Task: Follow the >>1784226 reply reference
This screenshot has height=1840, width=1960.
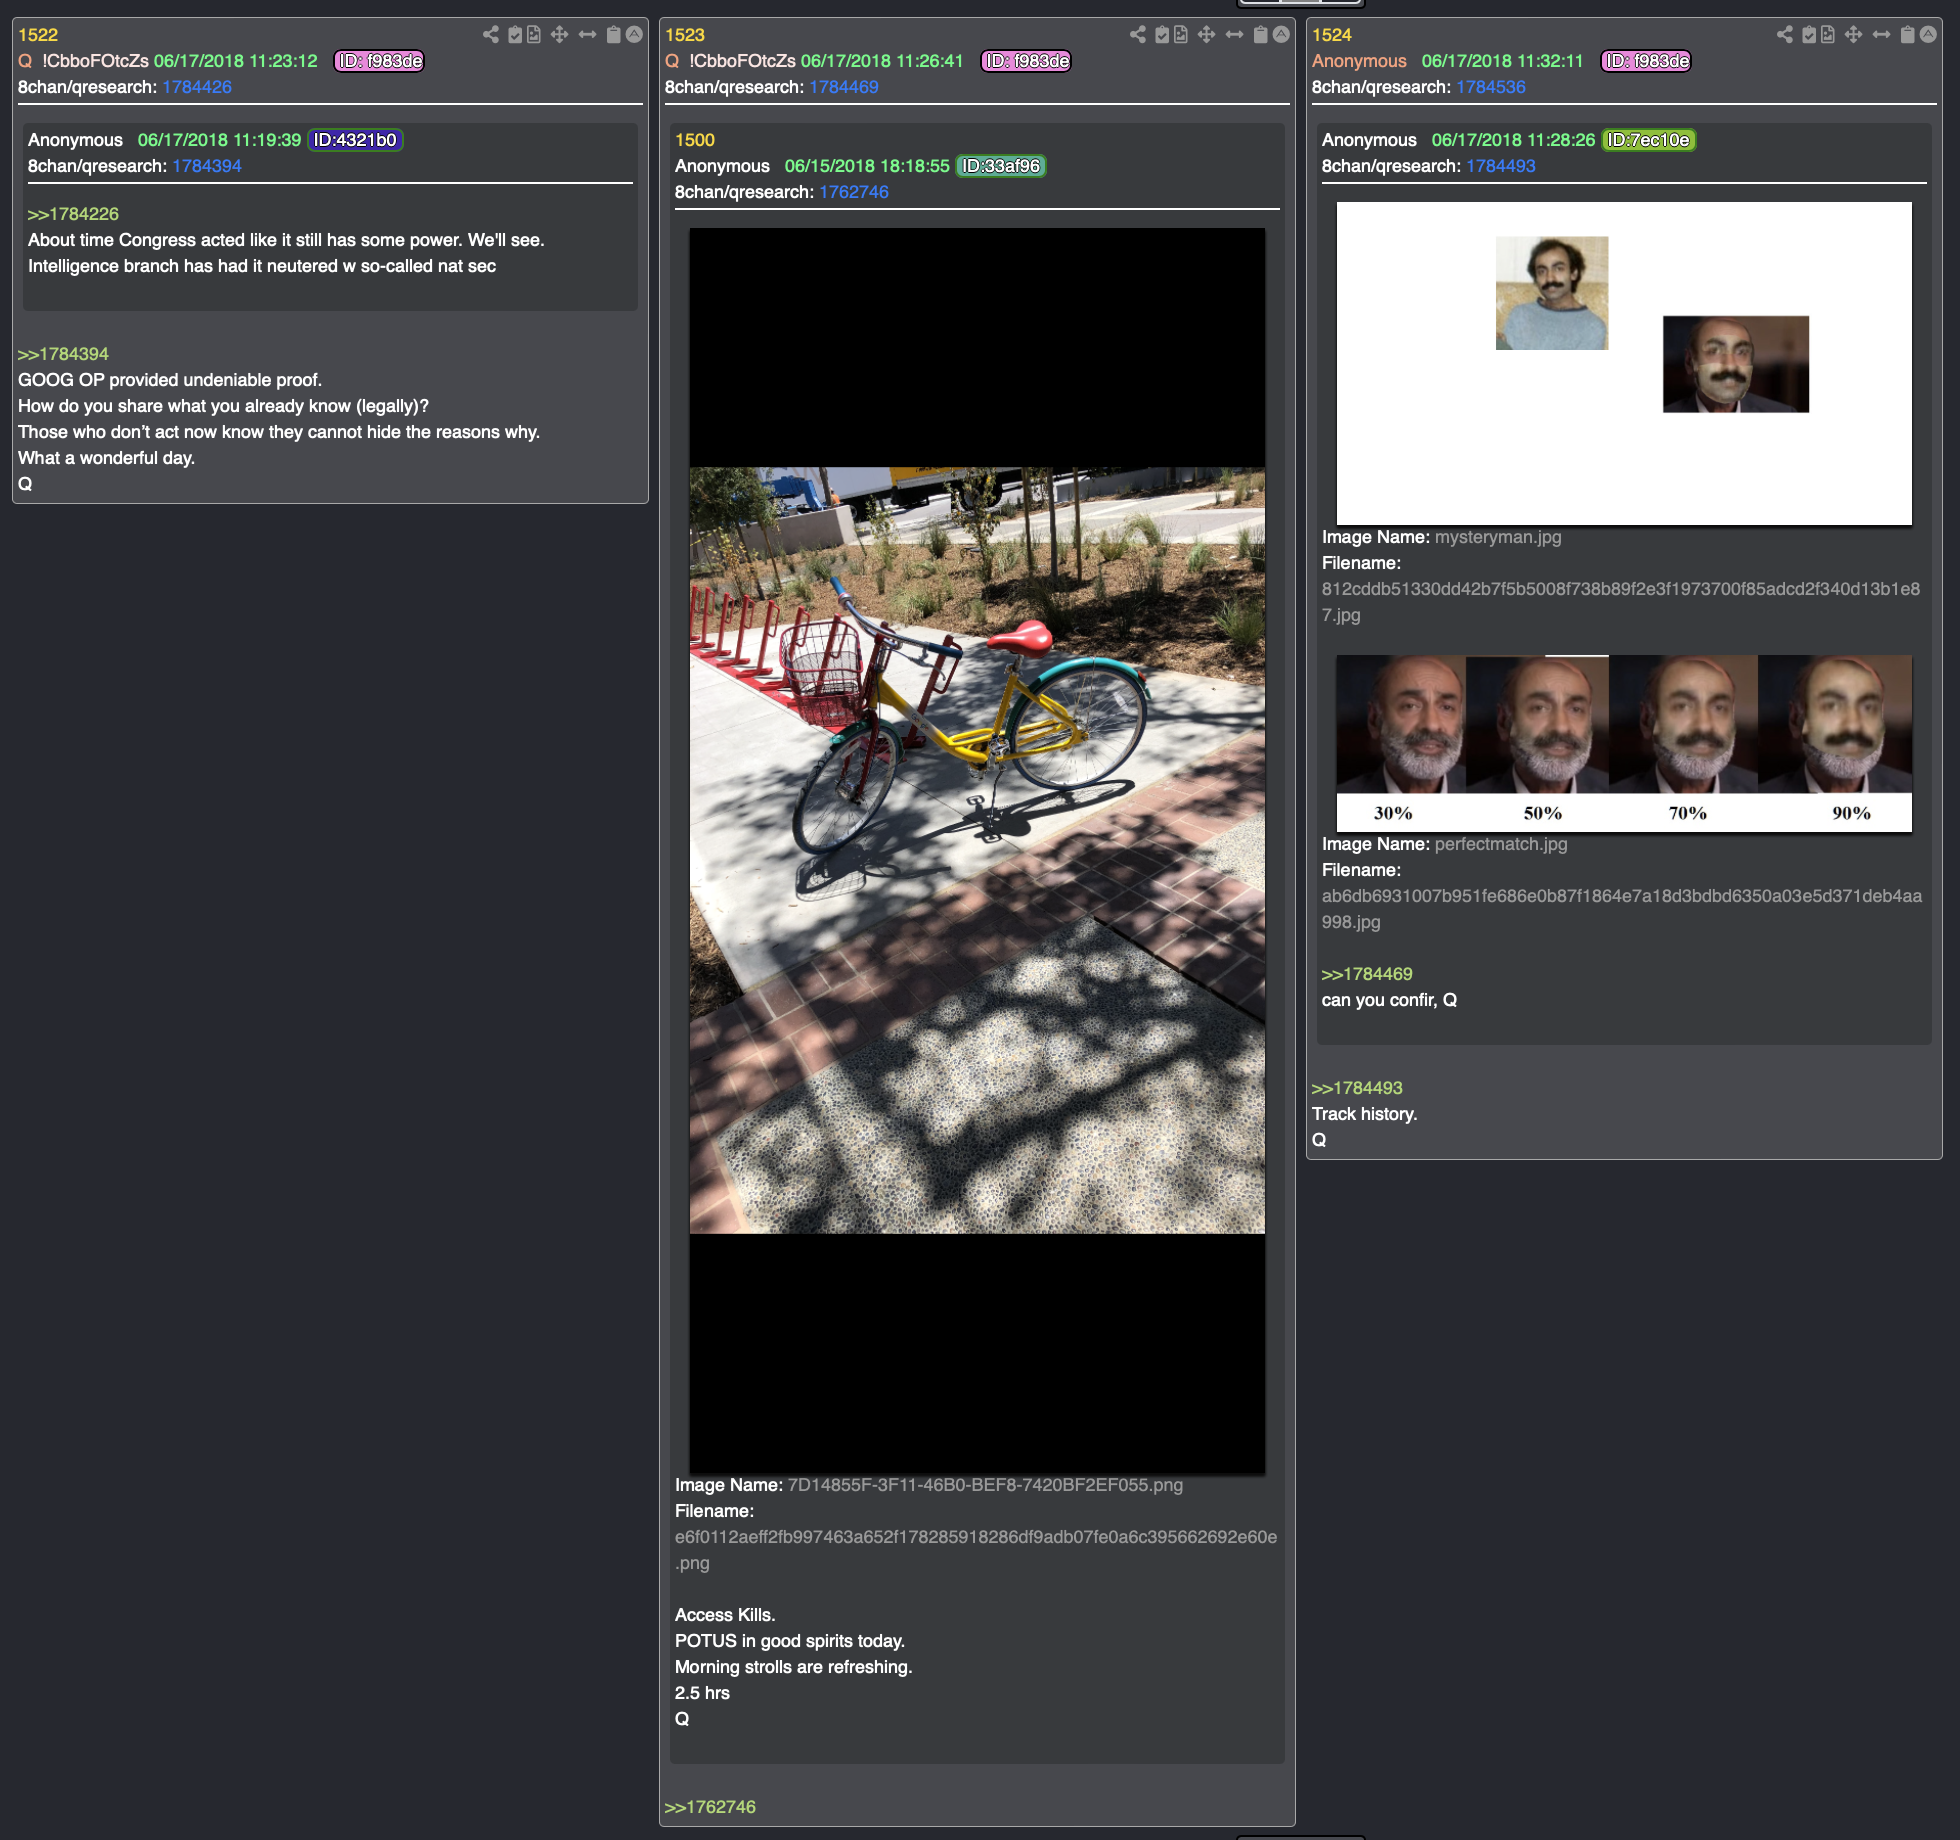Action: click(x=73, y=214)
